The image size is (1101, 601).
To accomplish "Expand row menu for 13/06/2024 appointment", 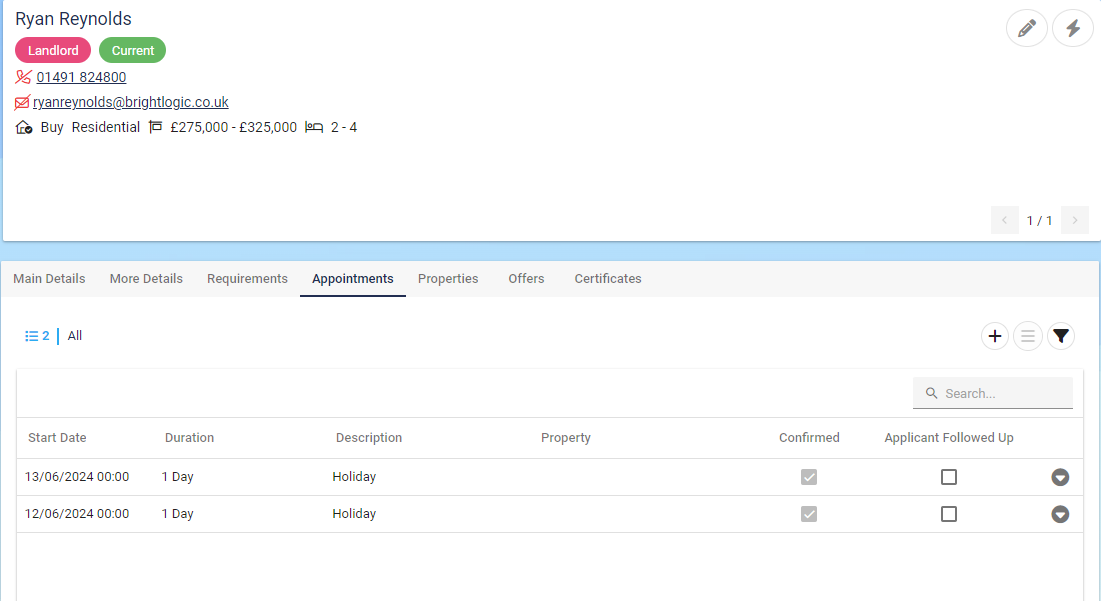I will coord(1060,477).
